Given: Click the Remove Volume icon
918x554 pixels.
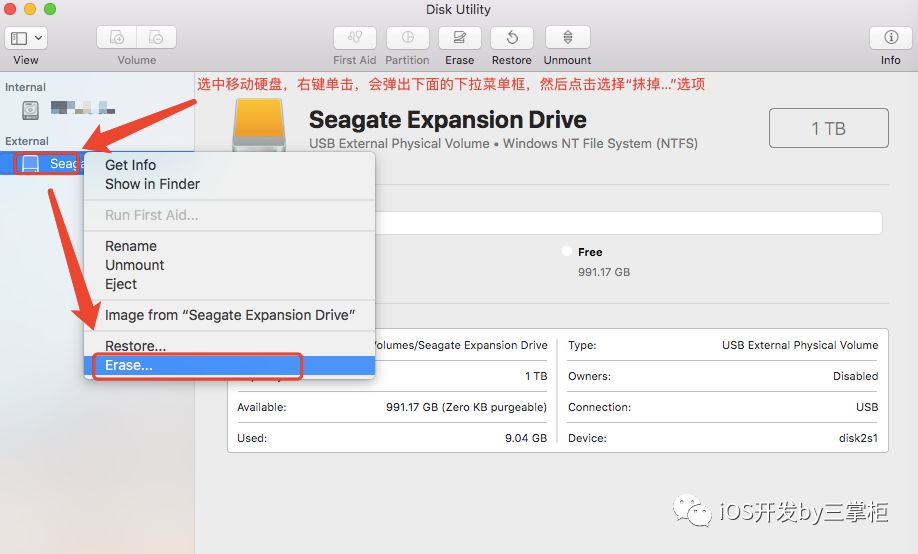Looking at the screenshot, I should point(156,38).
